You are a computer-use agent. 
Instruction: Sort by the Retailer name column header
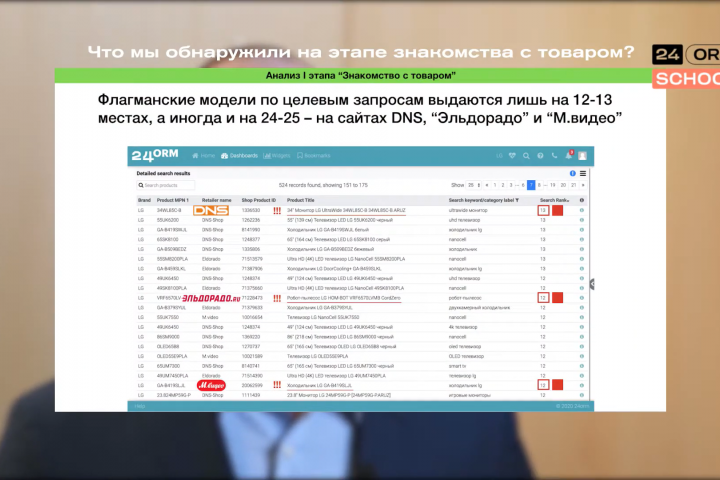pyautogui.click(x=217, y=200)
